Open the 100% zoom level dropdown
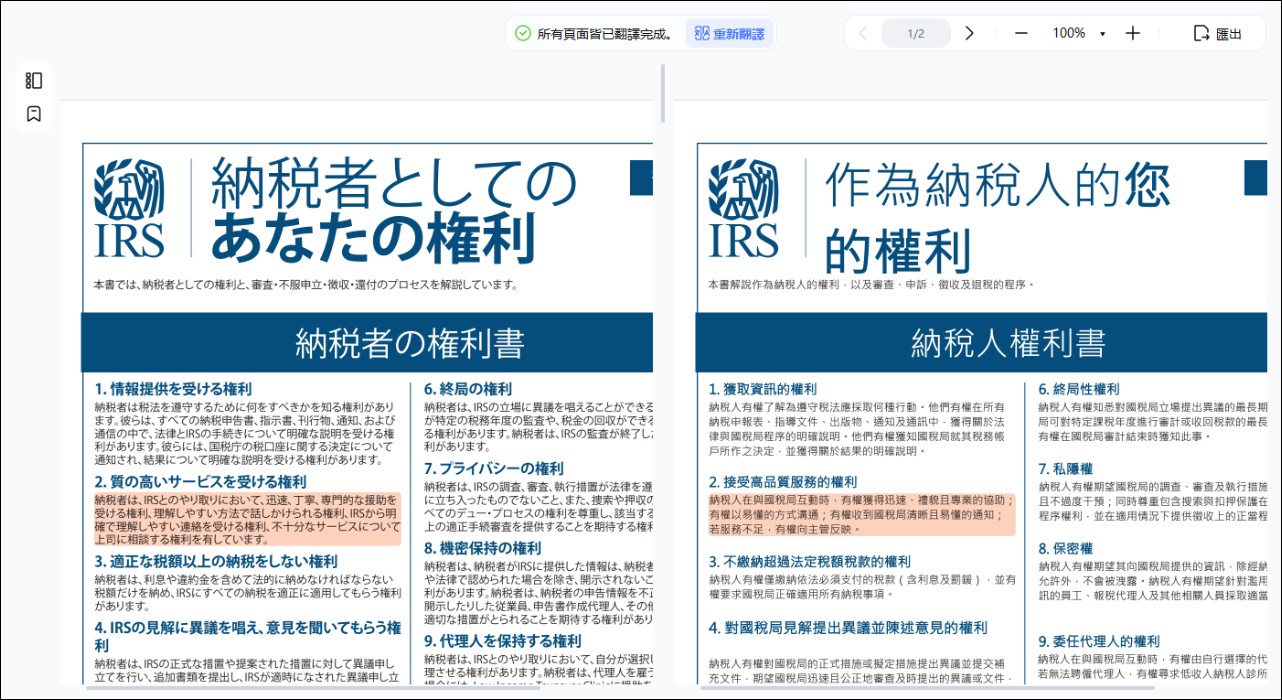This screenshot has height=700, width=1282. [x=1079, y=33]
